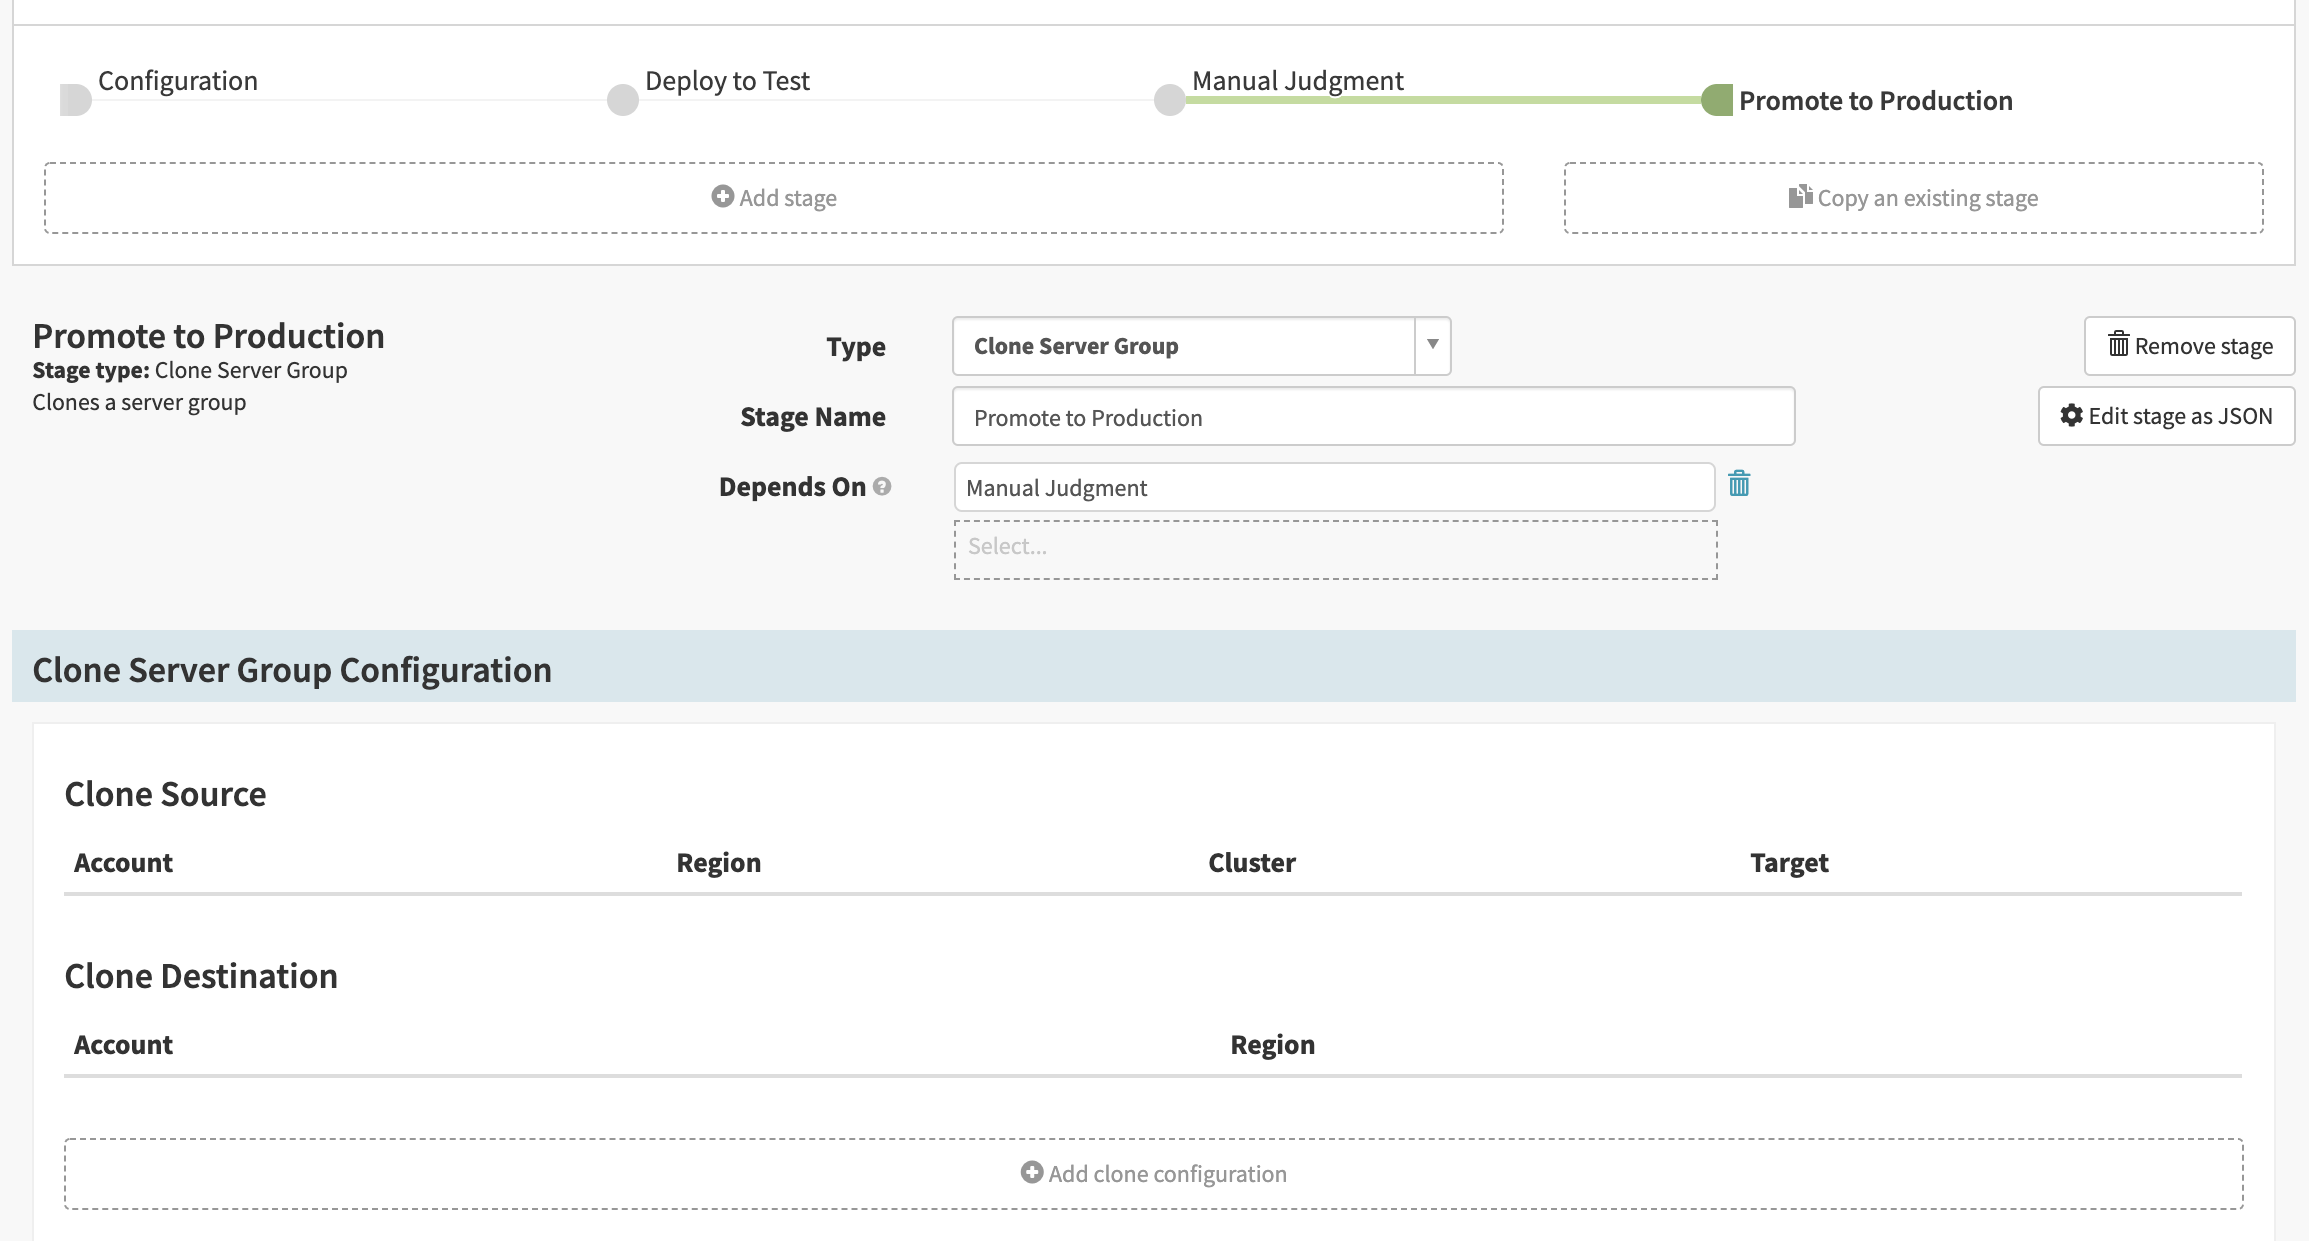The image size is (2309, 1241).
Task: Click the Deploy to Test stage label
Action: (727, 81)
